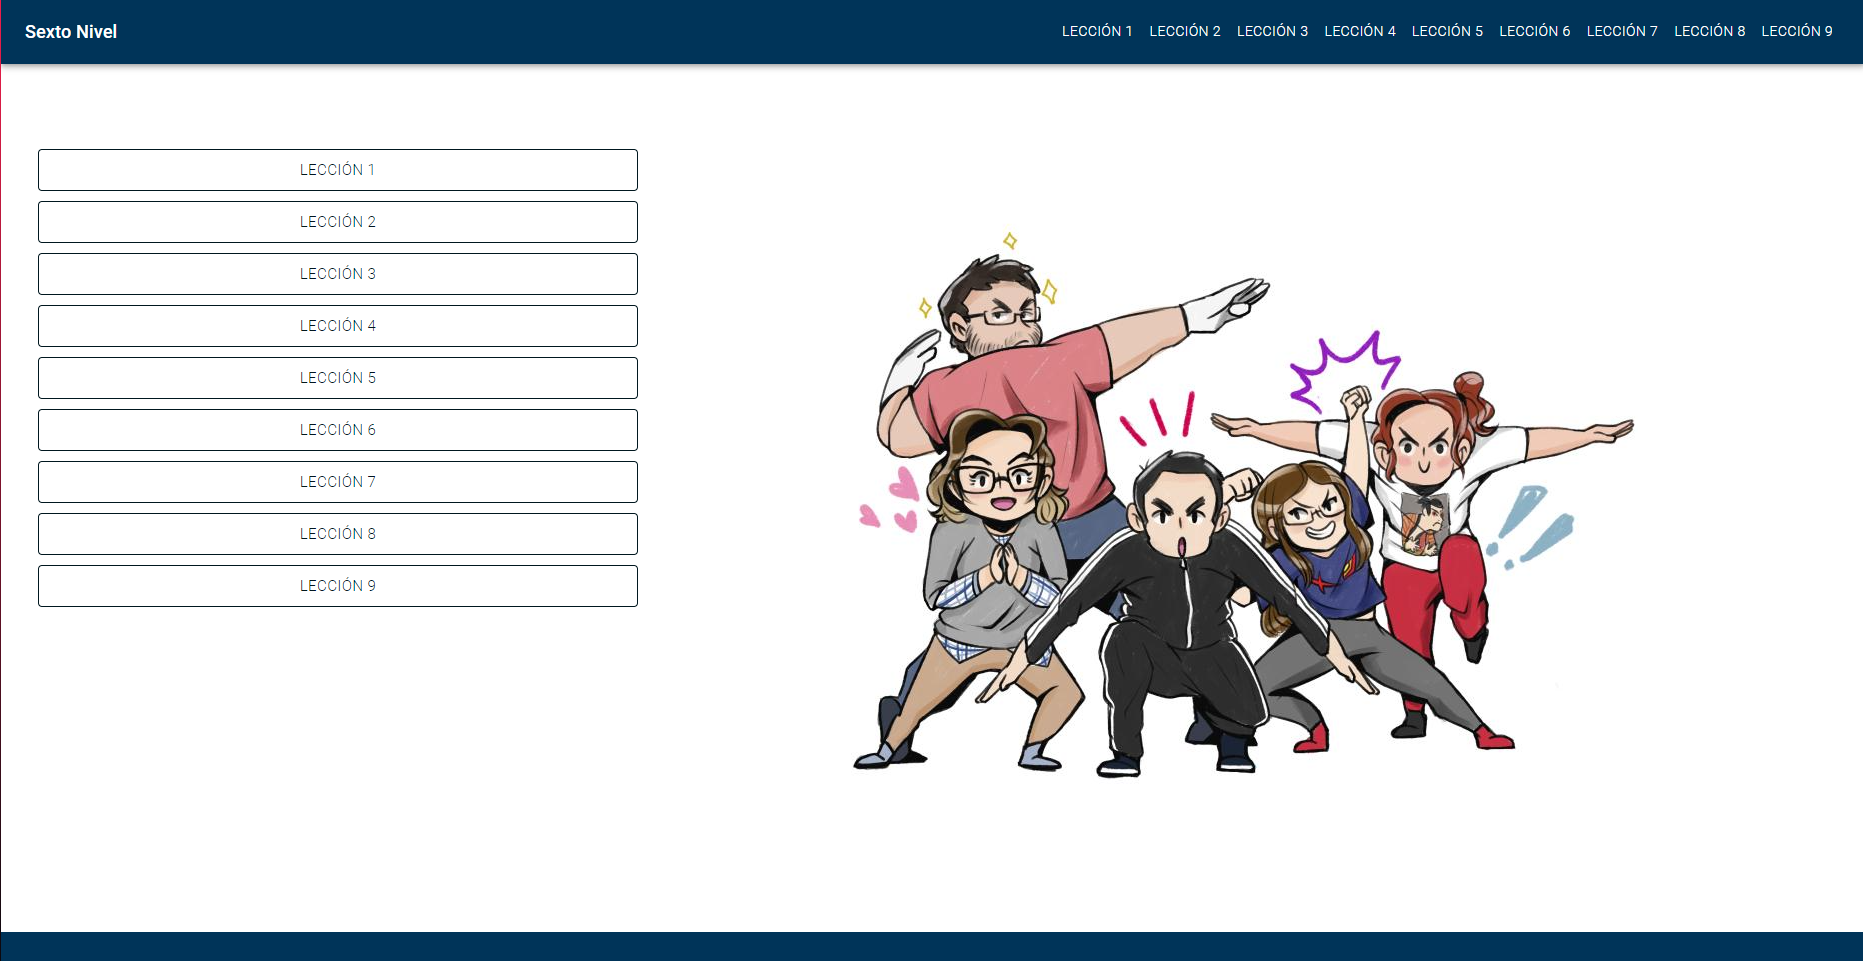Open LECCIÓN 4 in the top navigation bar

pos(1360,32)
